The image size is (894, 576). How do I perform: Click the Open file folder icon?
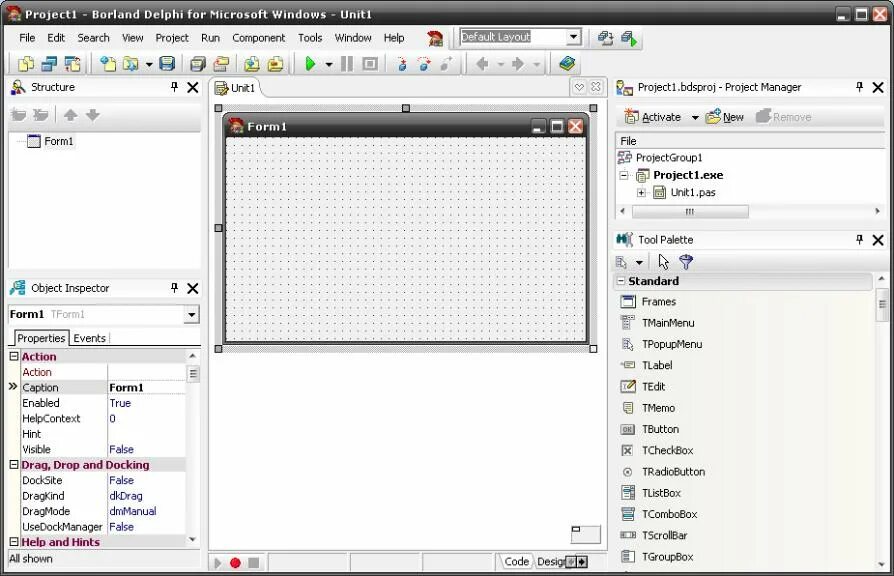(x=131, y=64)
